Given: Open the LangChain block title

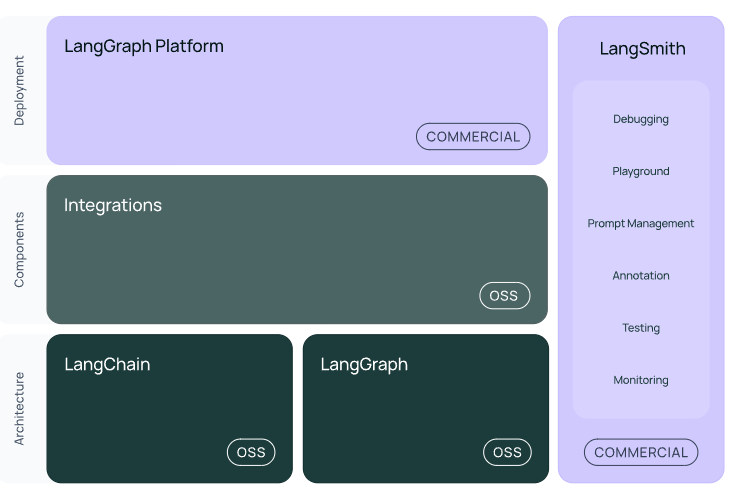Looking at the screenshot, I should coord(107,364).
